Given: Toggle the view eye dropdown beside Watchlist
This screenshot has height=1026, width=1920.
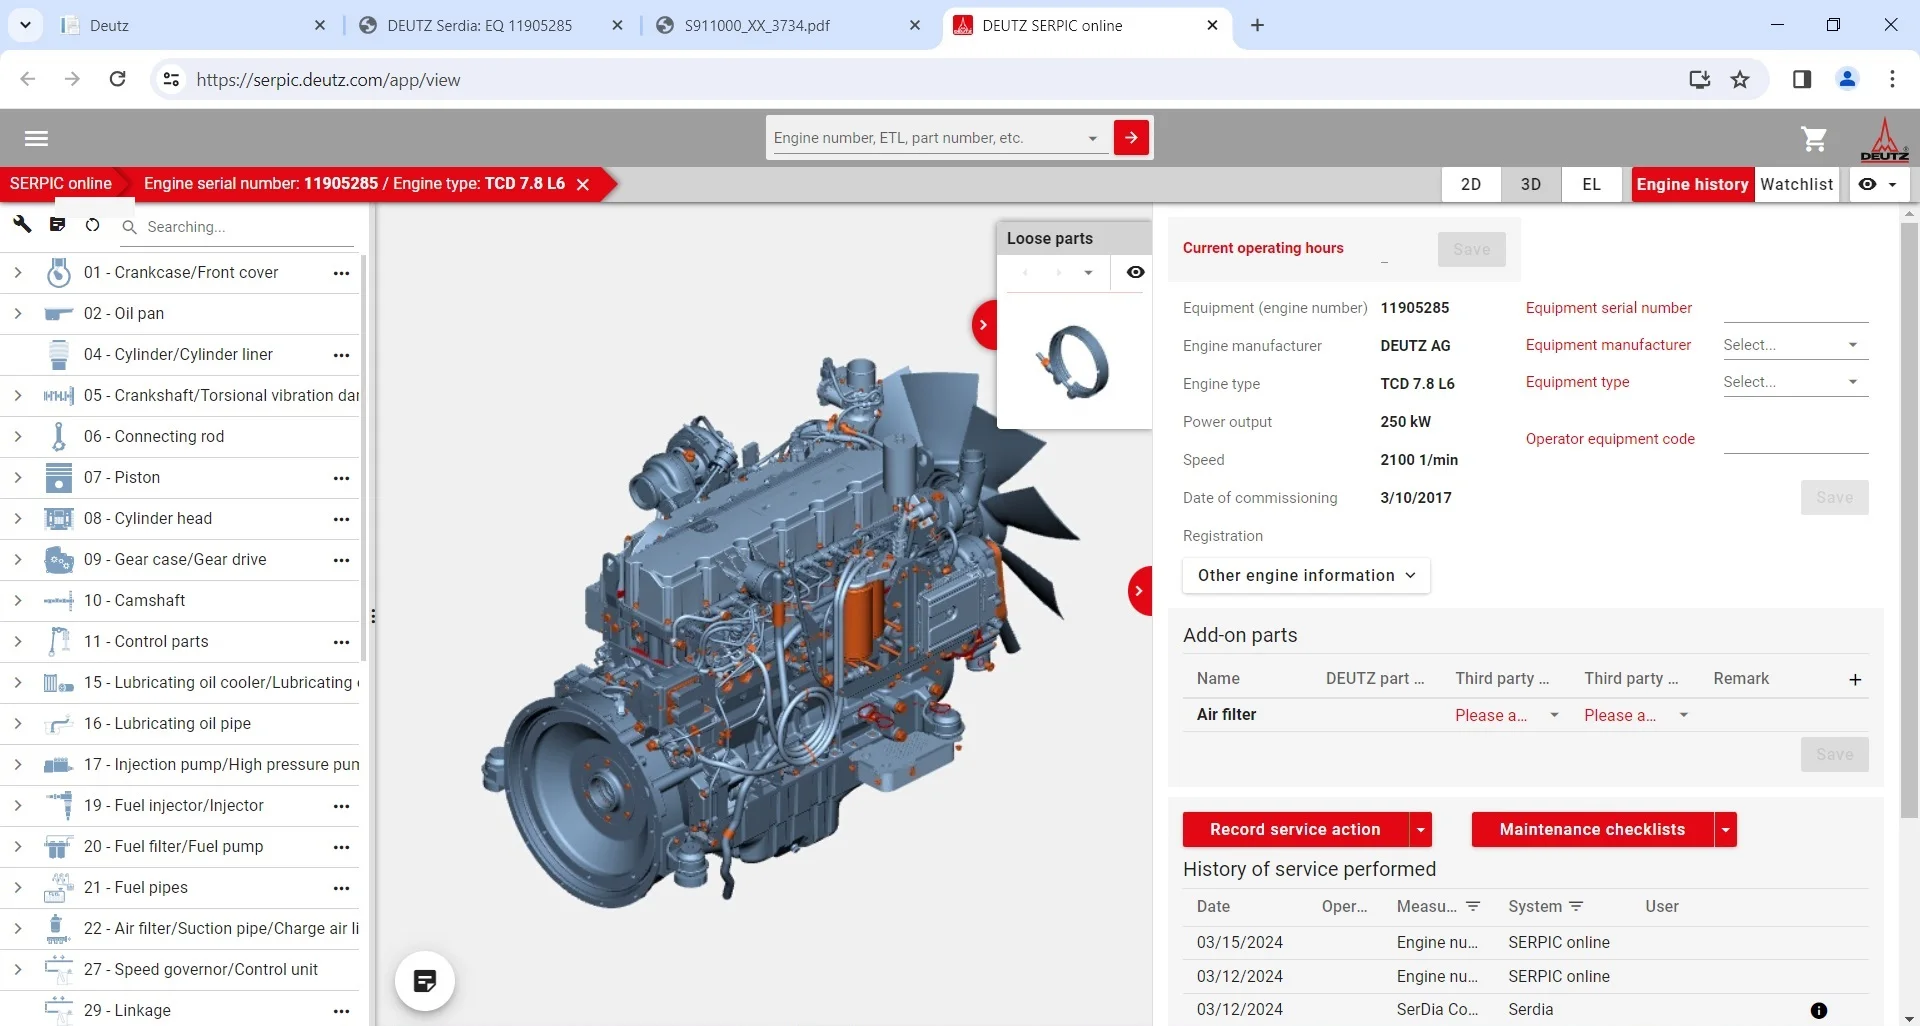Looking at the screenshot, I should click(x=1877, y=184).
